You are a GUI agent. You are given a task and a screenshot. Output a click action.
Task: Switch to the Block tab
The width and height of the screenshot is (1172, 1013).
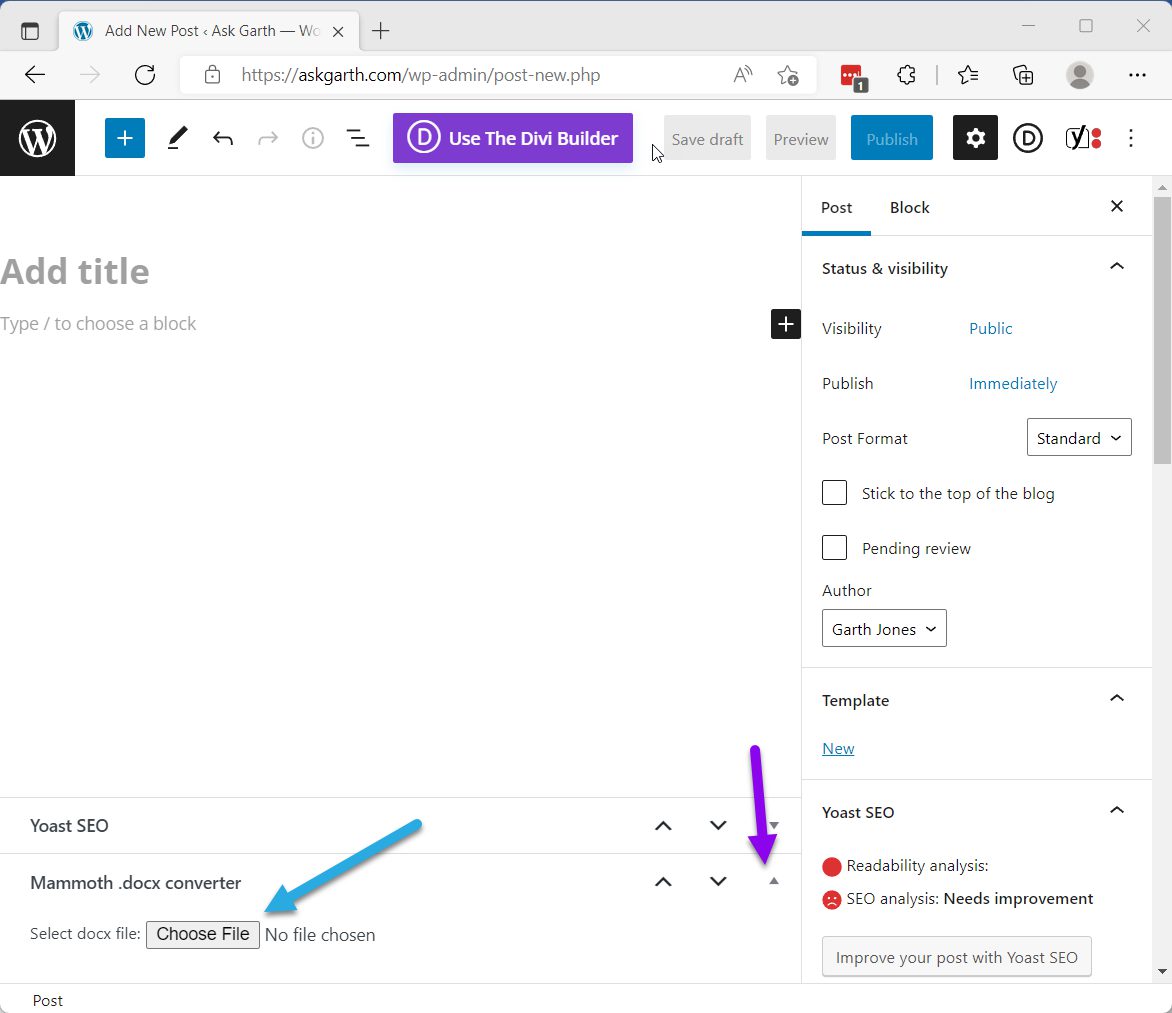(909, 208)
